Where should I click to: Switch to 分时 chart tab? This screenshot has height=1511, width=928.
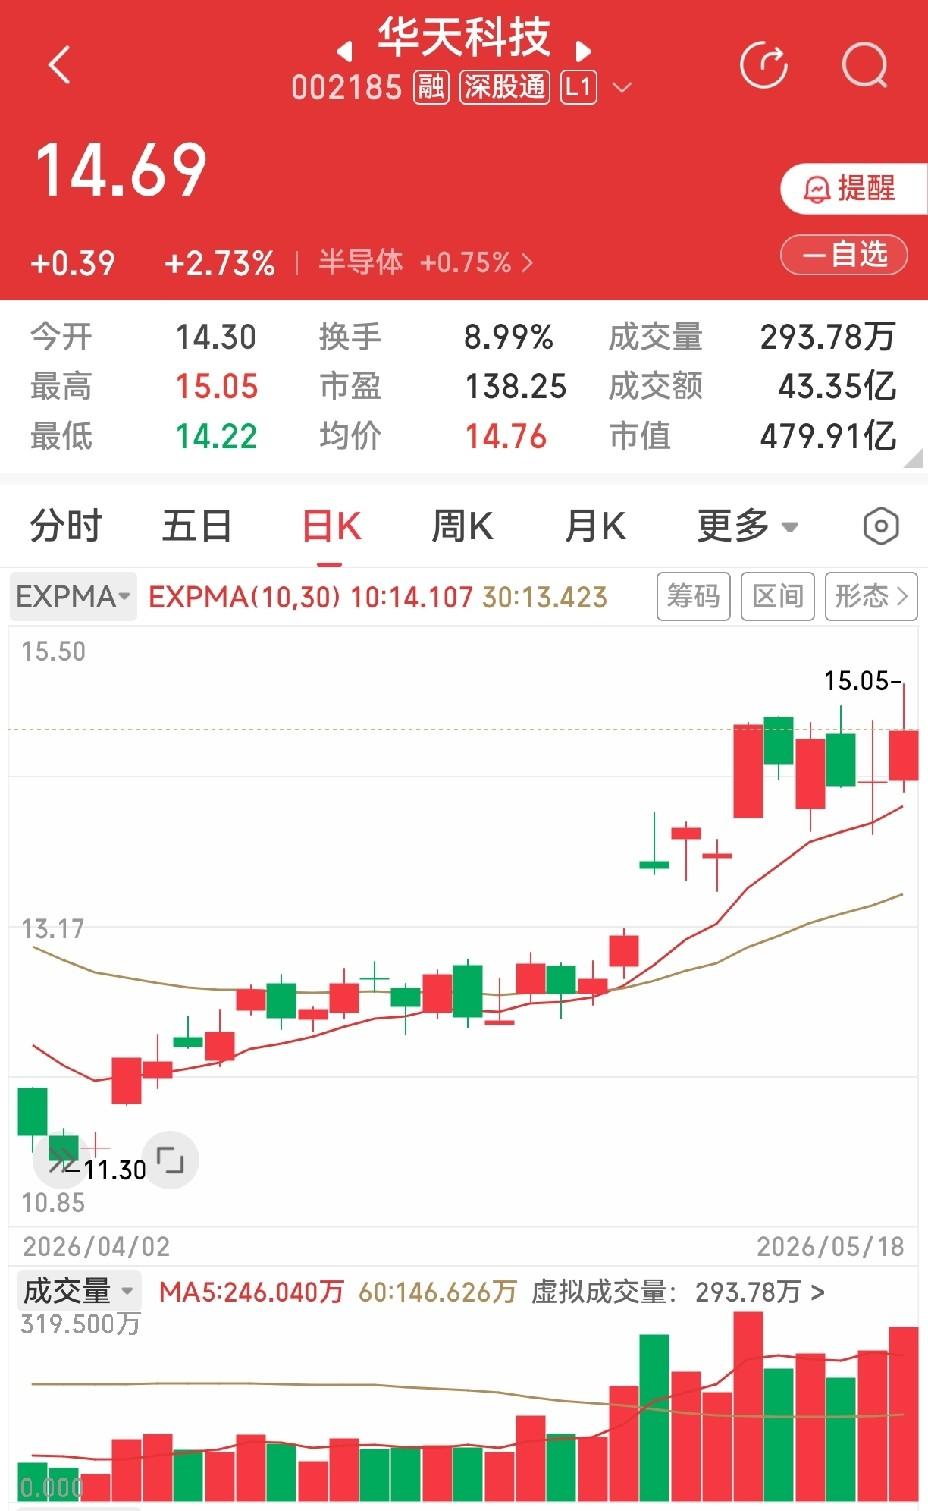pos(66,525)
